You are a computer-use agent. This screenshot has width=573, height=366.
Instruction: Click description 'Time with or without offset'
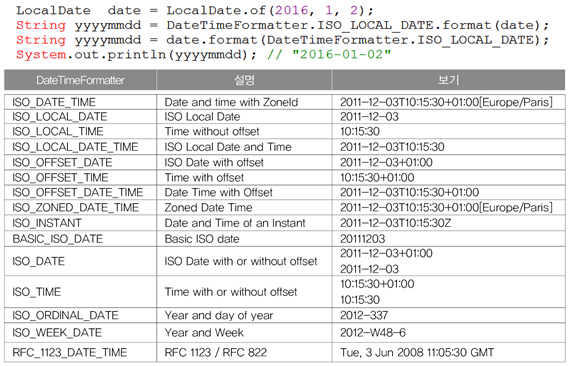(231, 292)
